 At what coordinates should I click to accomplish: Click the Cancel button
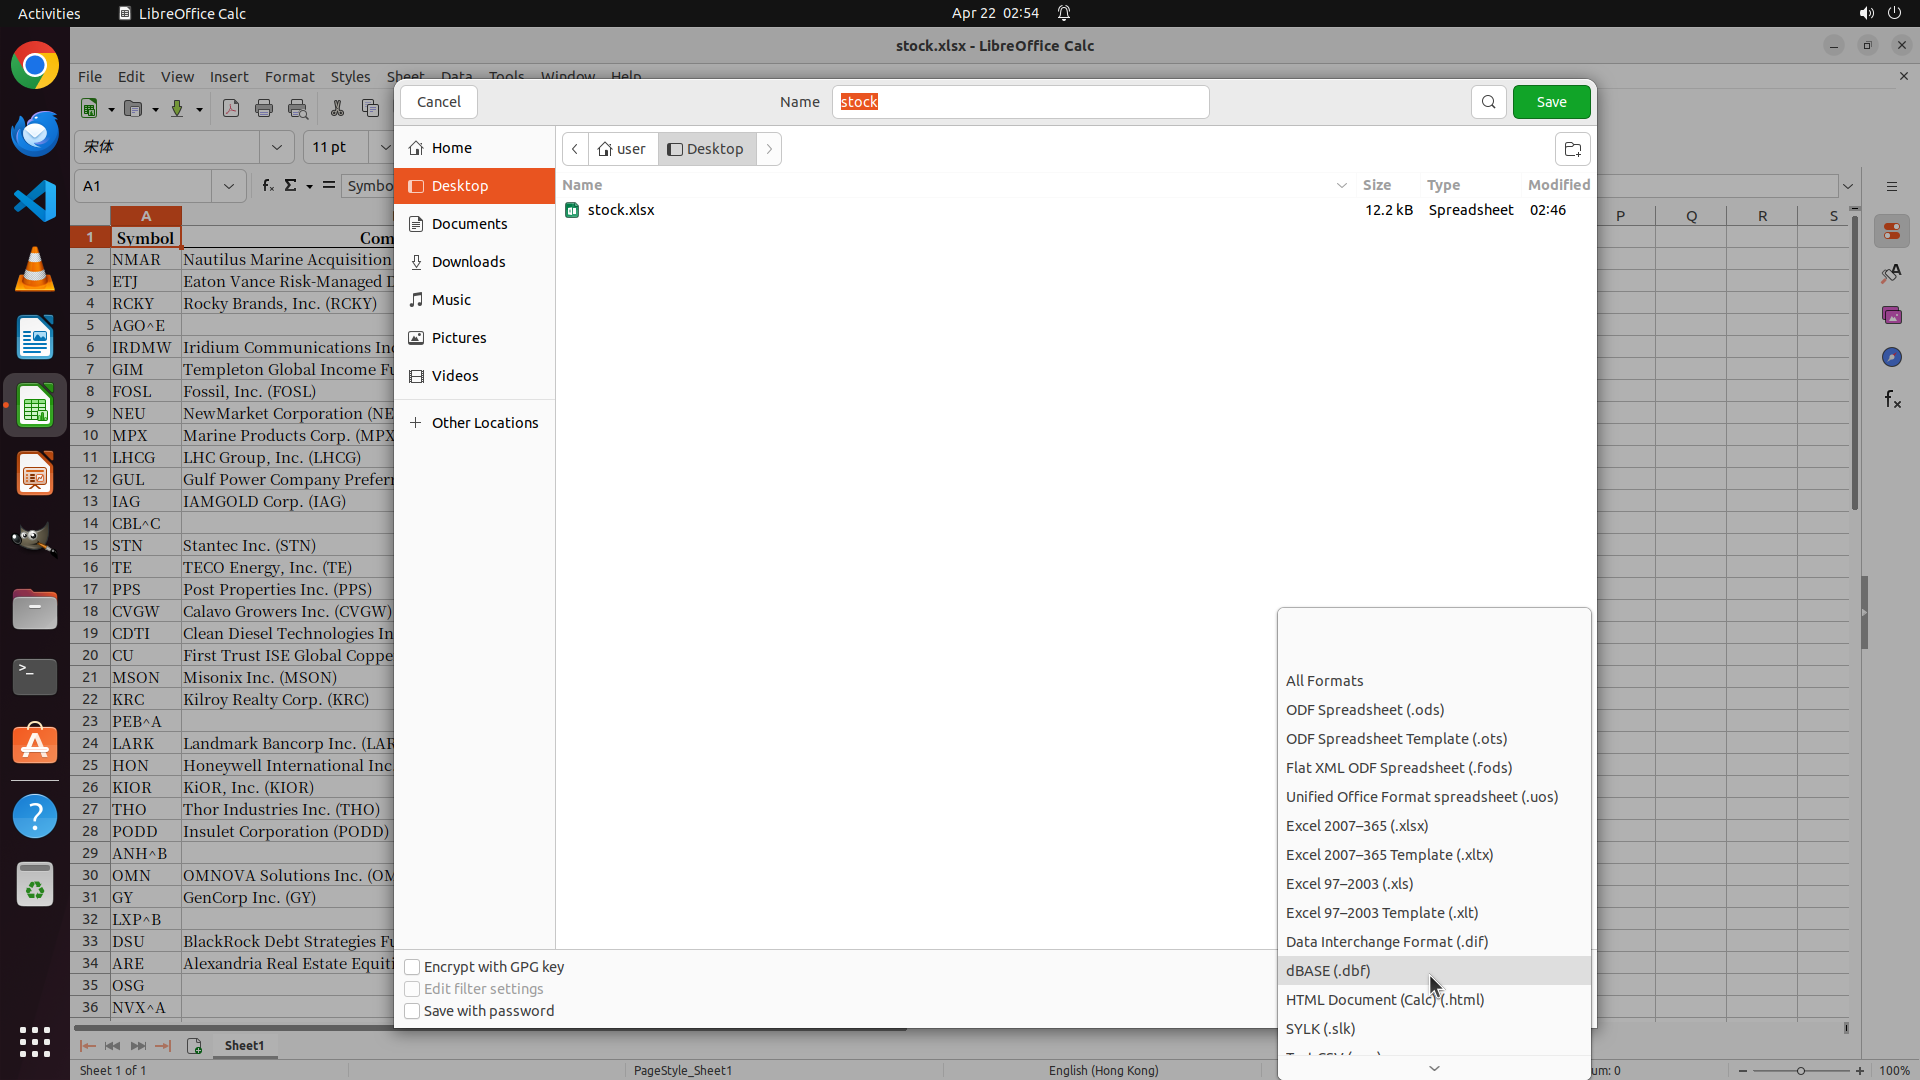click(x=438, y=102)
